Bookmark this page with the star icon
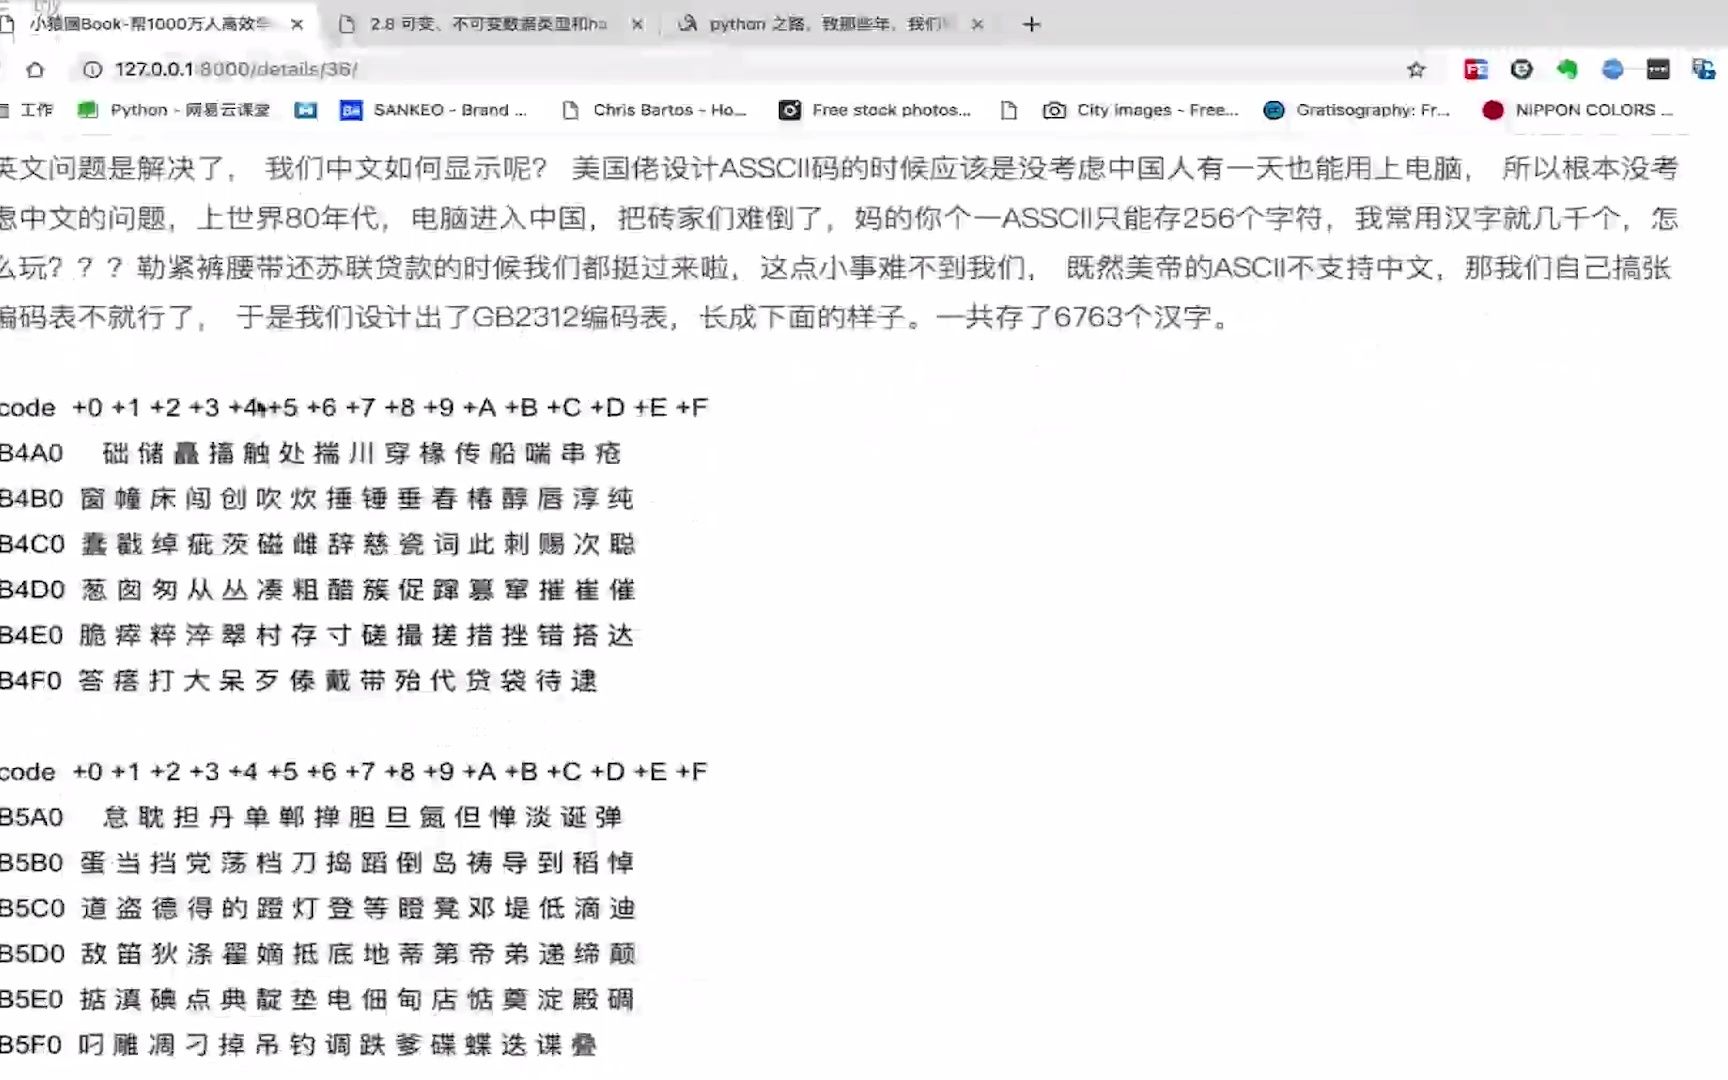The height and width of the screenshot is (1080, 1728). coord(1416,70)
